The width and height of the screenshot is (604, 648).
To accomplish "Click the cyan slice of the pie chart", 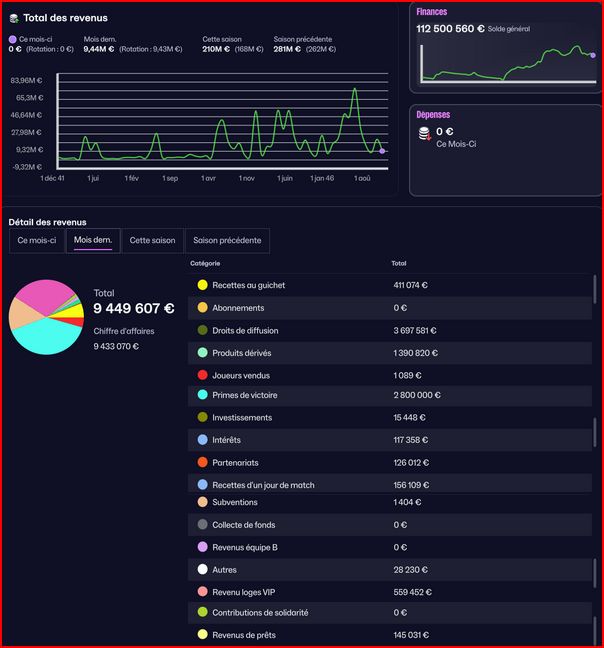I will pos(46,337).
